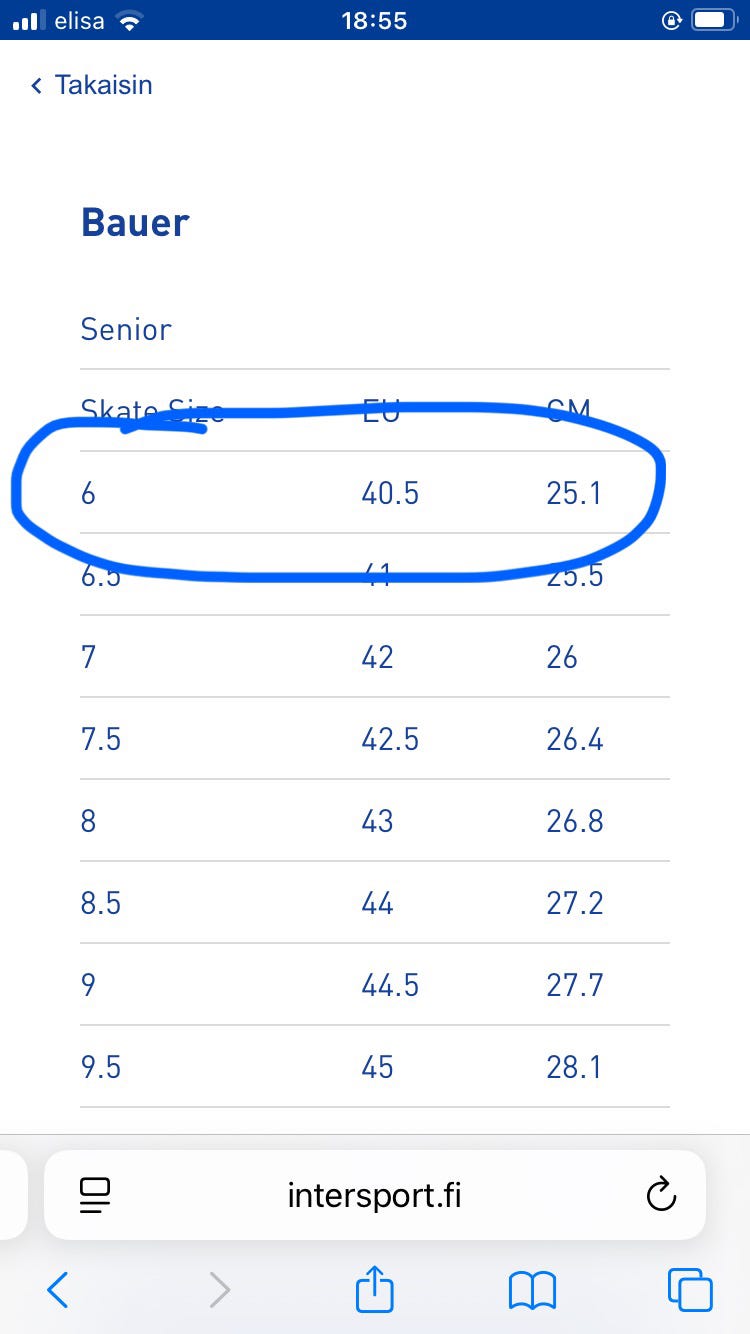
Task: Open the page reader menu icon
Action: (95, 1194)
